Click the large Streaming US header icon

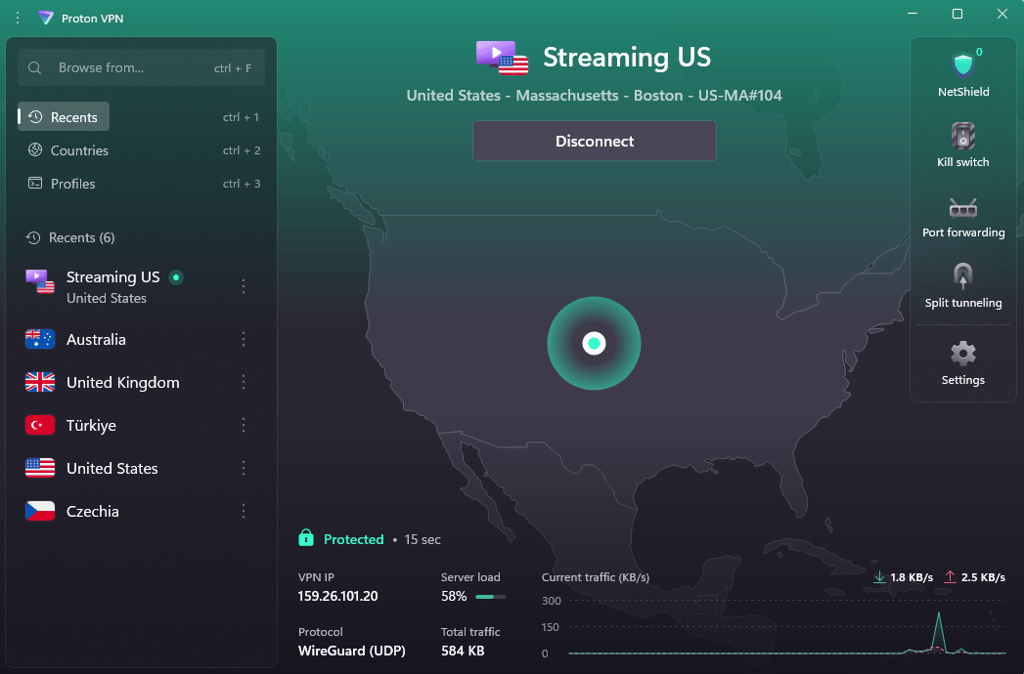pyautogui.click(x=502, y=57)
